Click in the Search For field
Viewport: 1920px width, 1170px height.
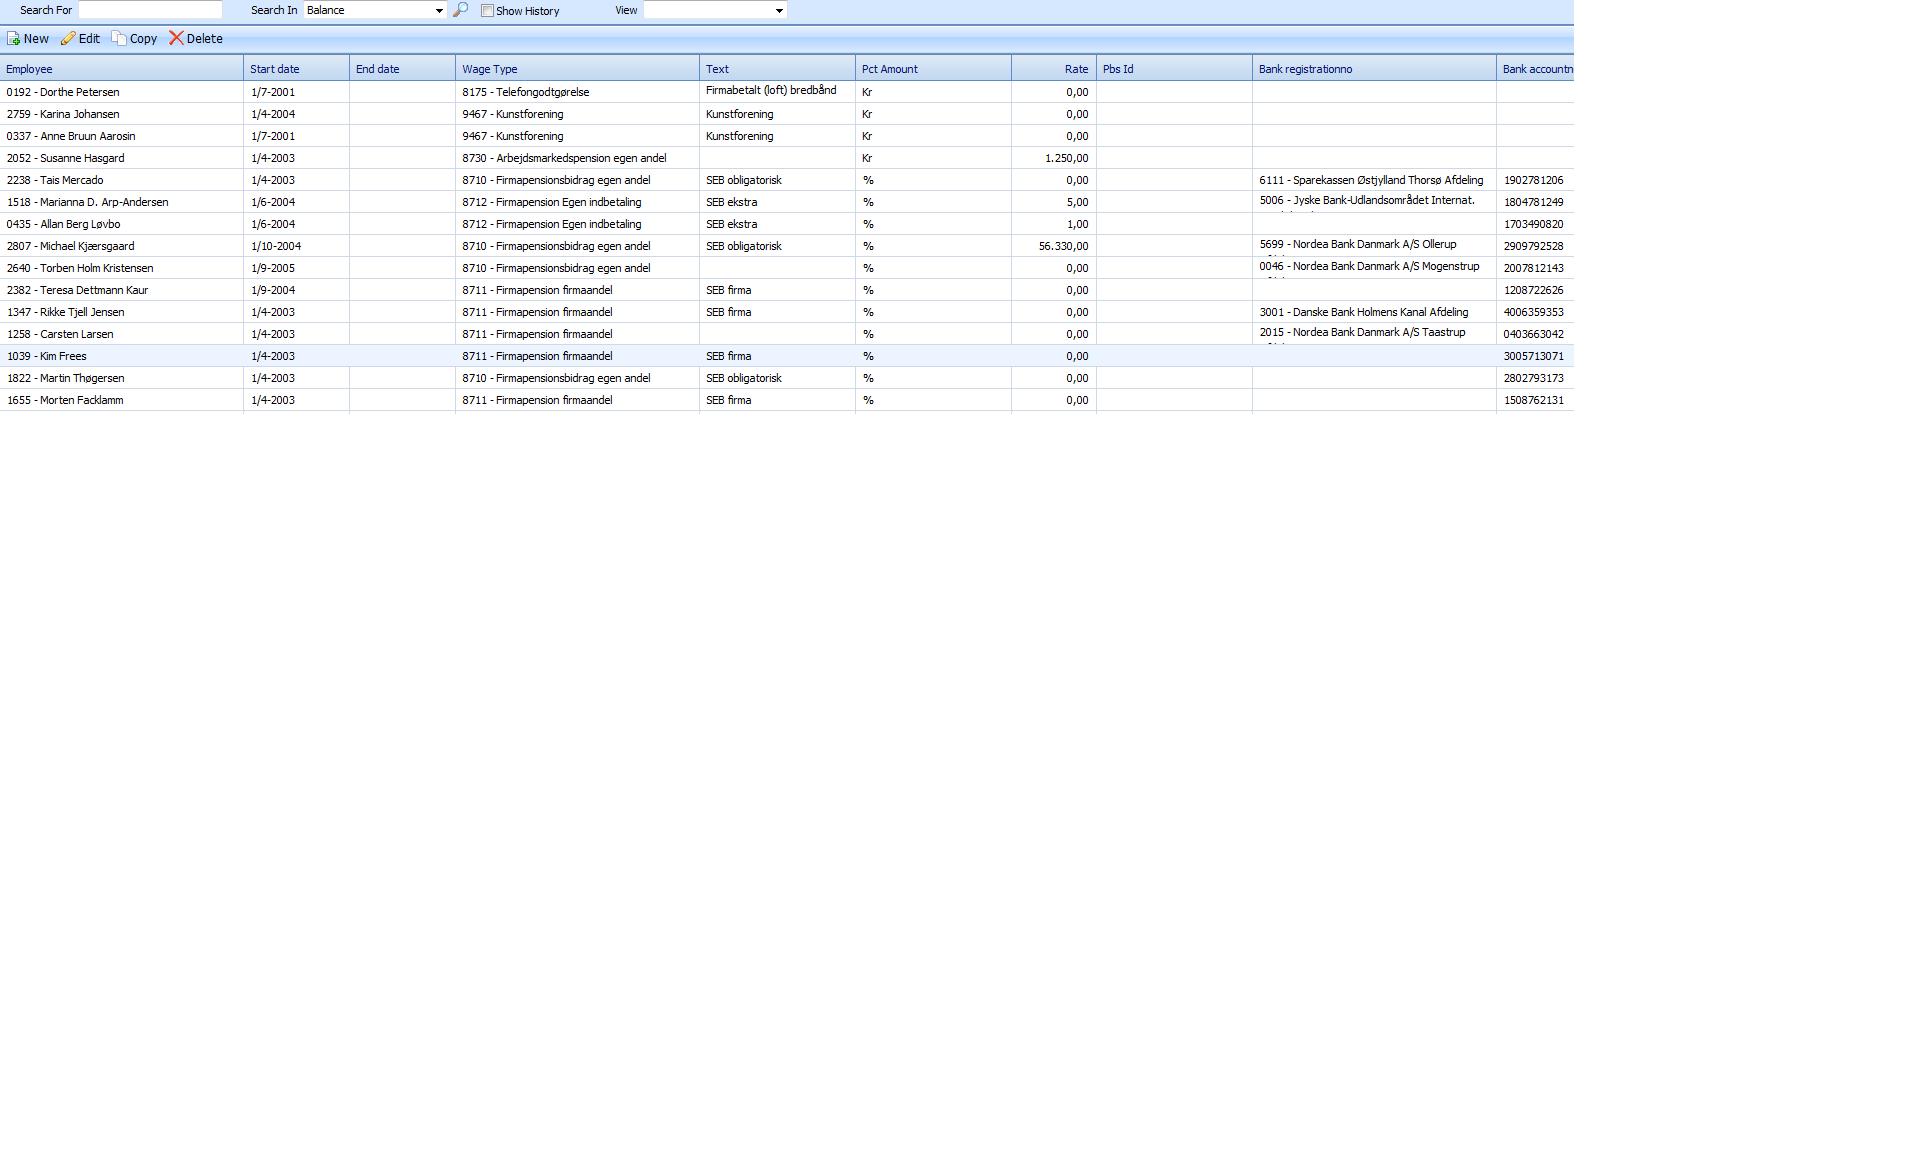click(x=150, y=10)
